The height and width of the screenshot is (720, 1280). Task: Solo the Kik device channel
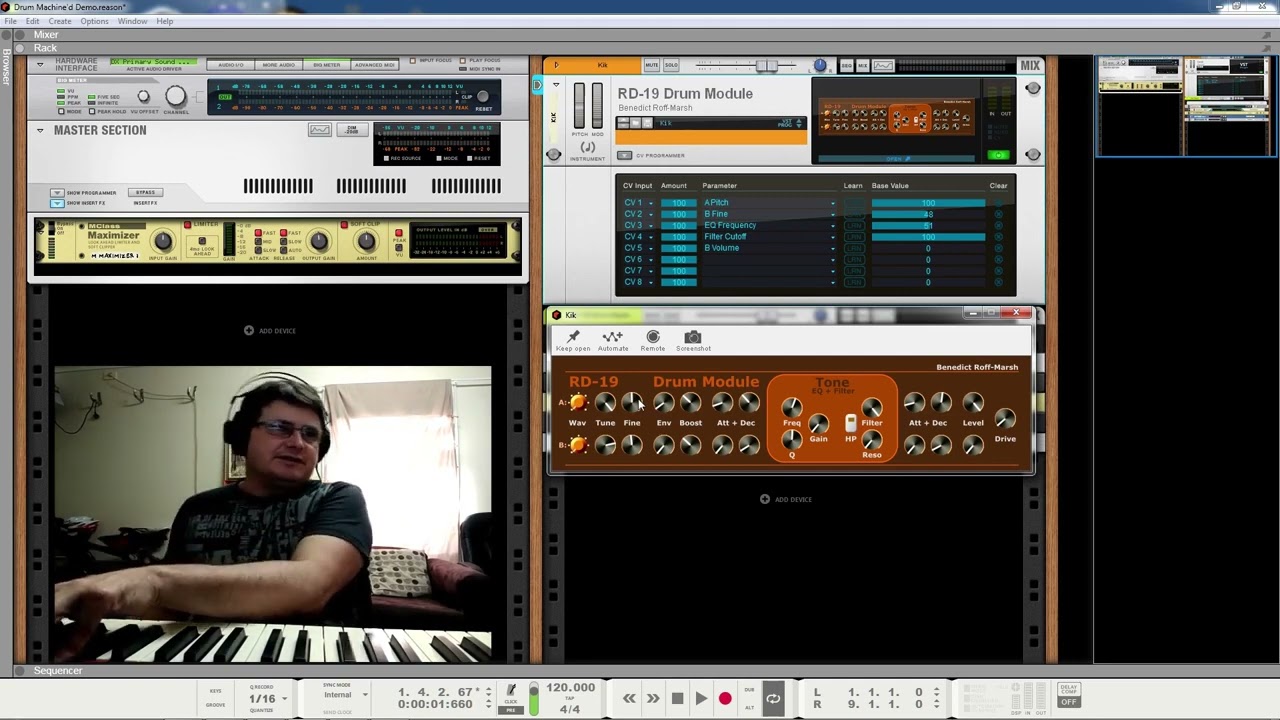(672, 65)
